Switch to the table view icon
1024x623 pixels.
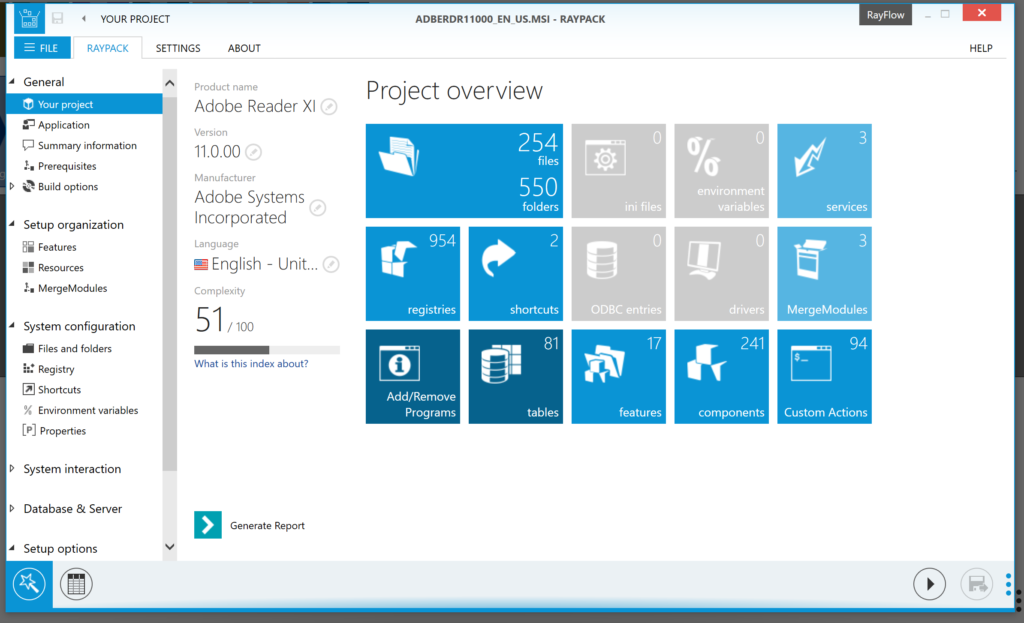[x=76, y=584]
